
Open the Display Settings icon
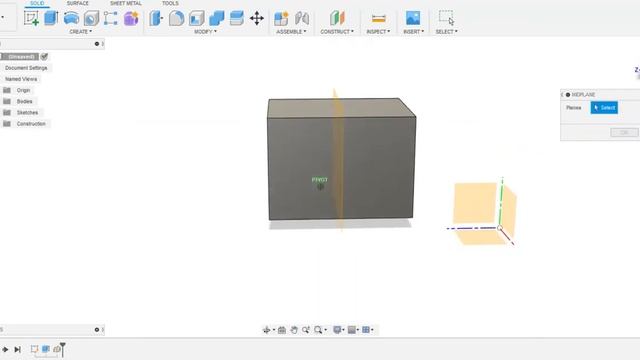click(x=337, y=330)
